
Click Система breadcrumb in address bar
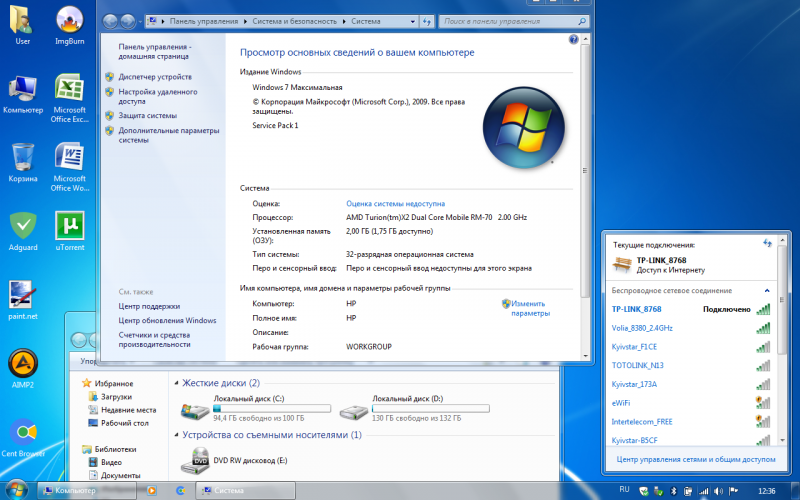tap(365, 21)
